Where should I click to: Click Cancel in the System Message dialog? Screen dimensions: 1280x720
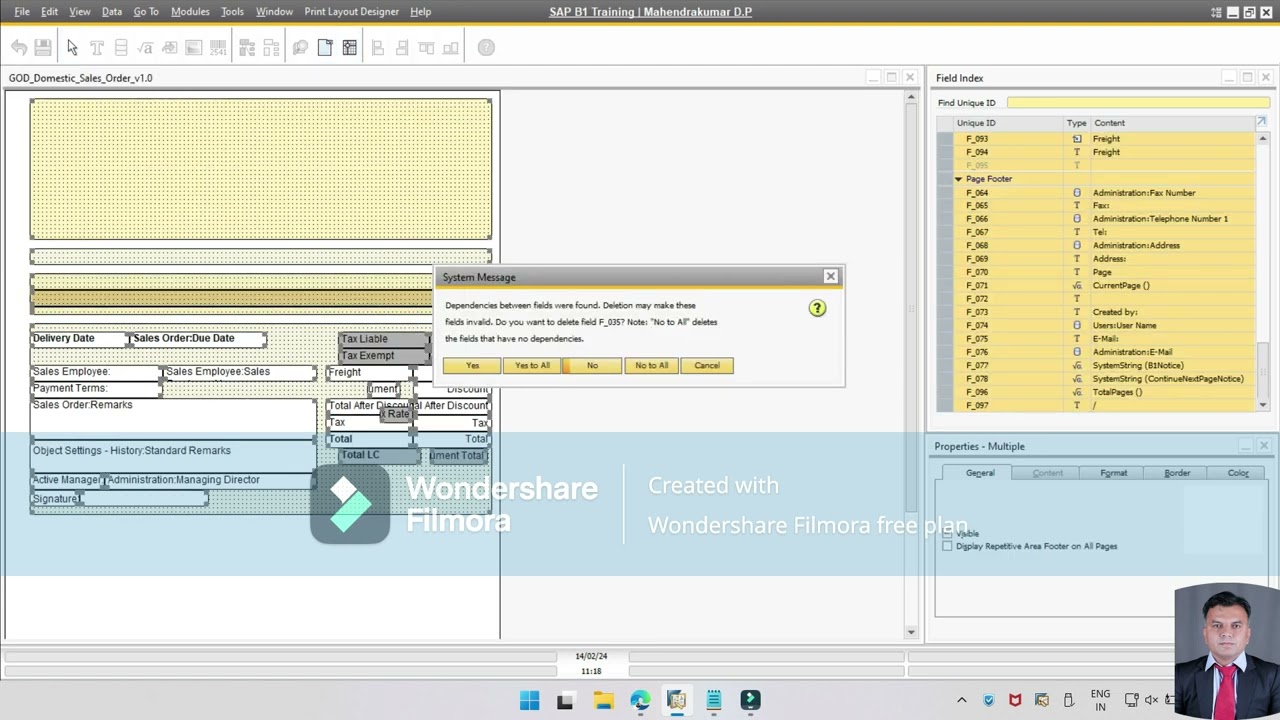707,365
